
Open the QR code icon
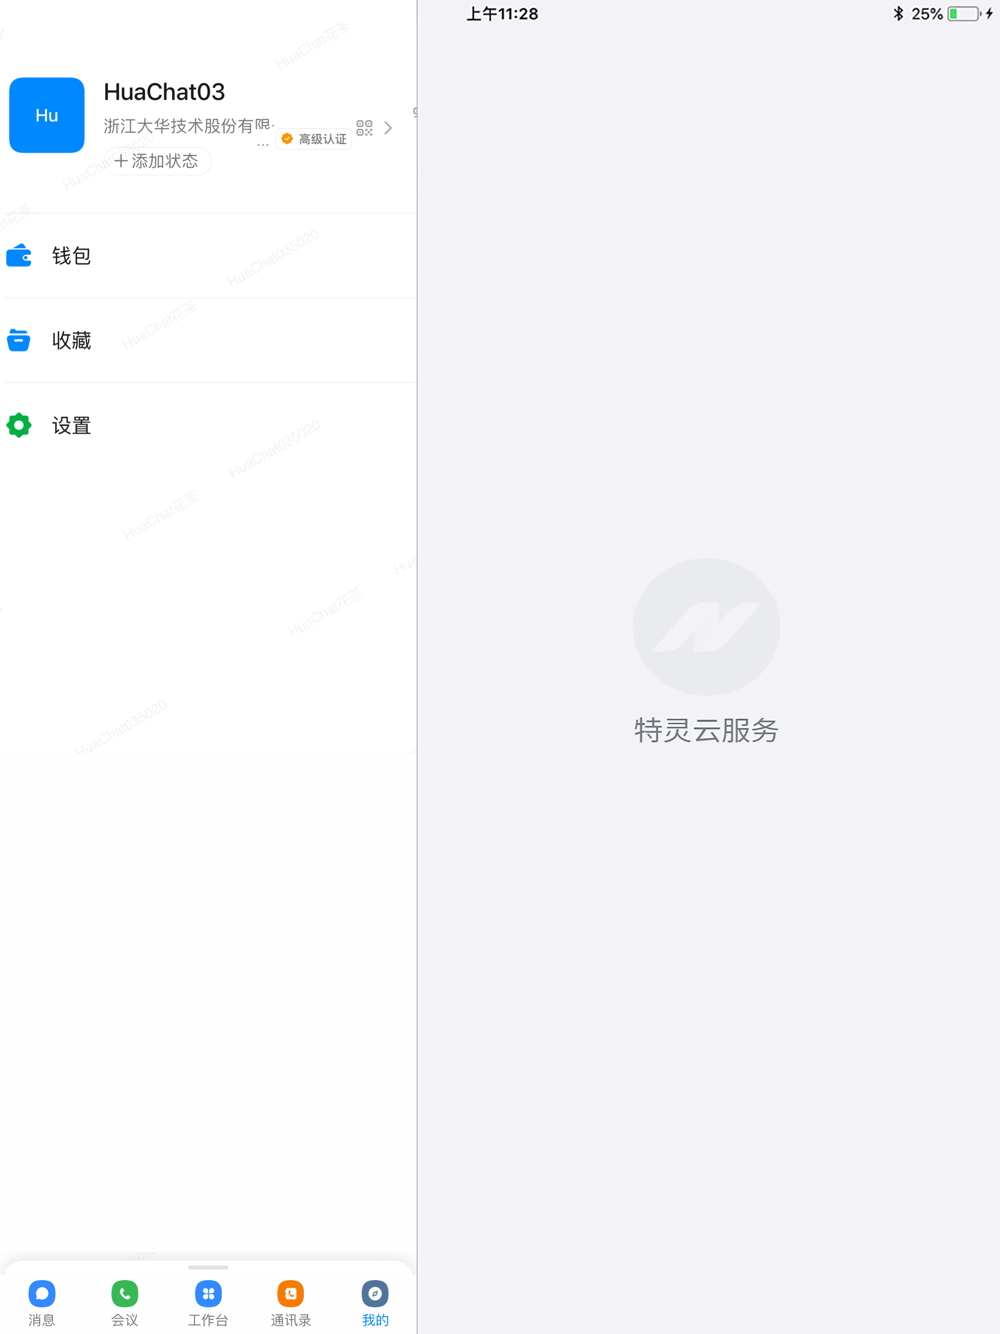(364, 128)
